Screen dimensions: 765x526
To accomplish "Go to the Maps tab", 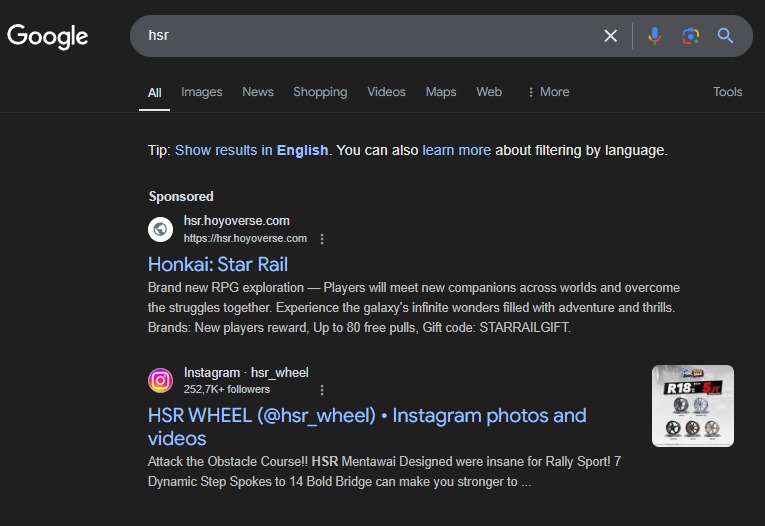I will (x=440, y=92).
